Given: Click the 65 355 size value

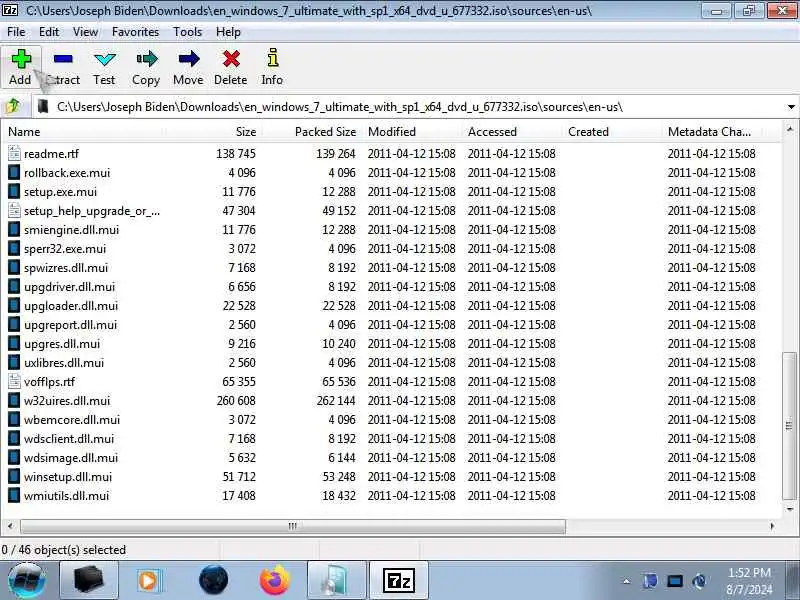Looking at the screenshot, I should 239,382.
